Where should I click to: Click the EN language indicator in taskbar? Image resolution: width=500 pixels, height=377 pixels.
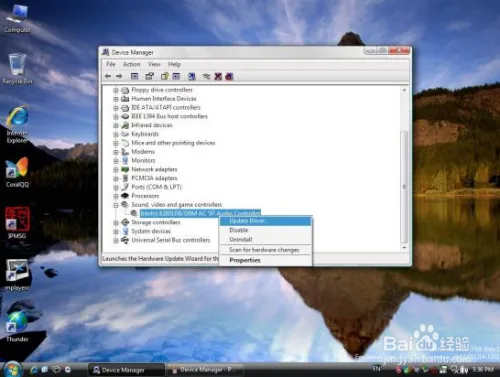click(x=376, y=369)
